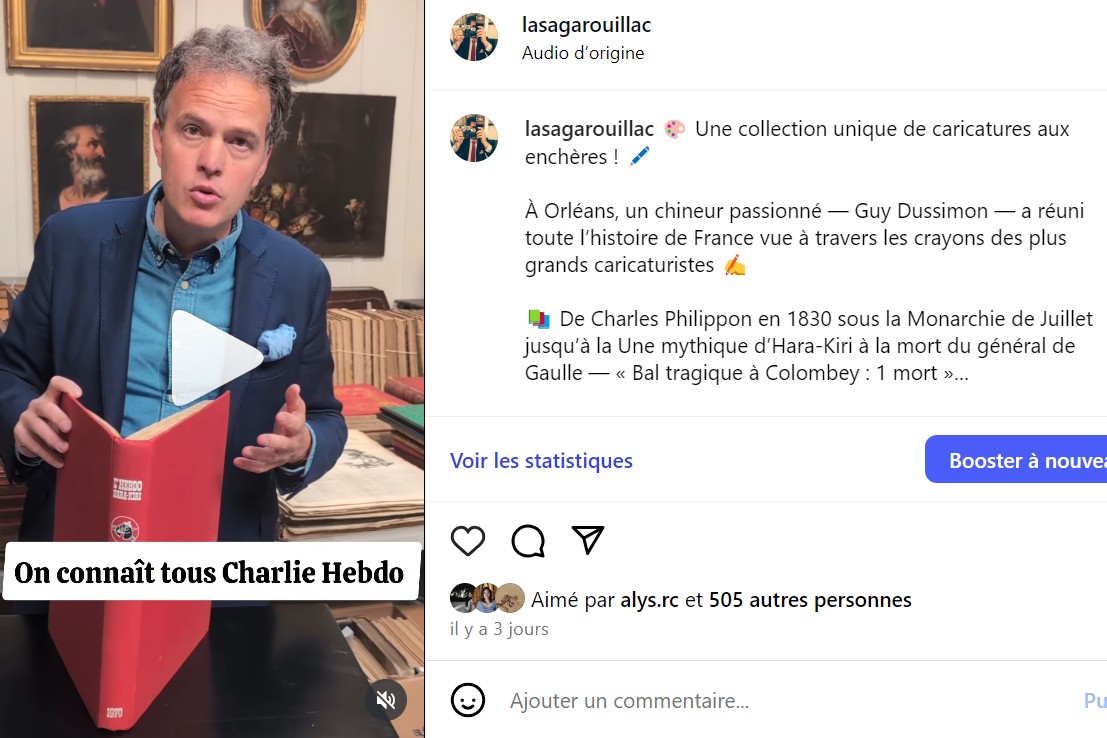View the 505 autres personnes likes list
The width and height of the screenshot is (1107, 738).
810,600
